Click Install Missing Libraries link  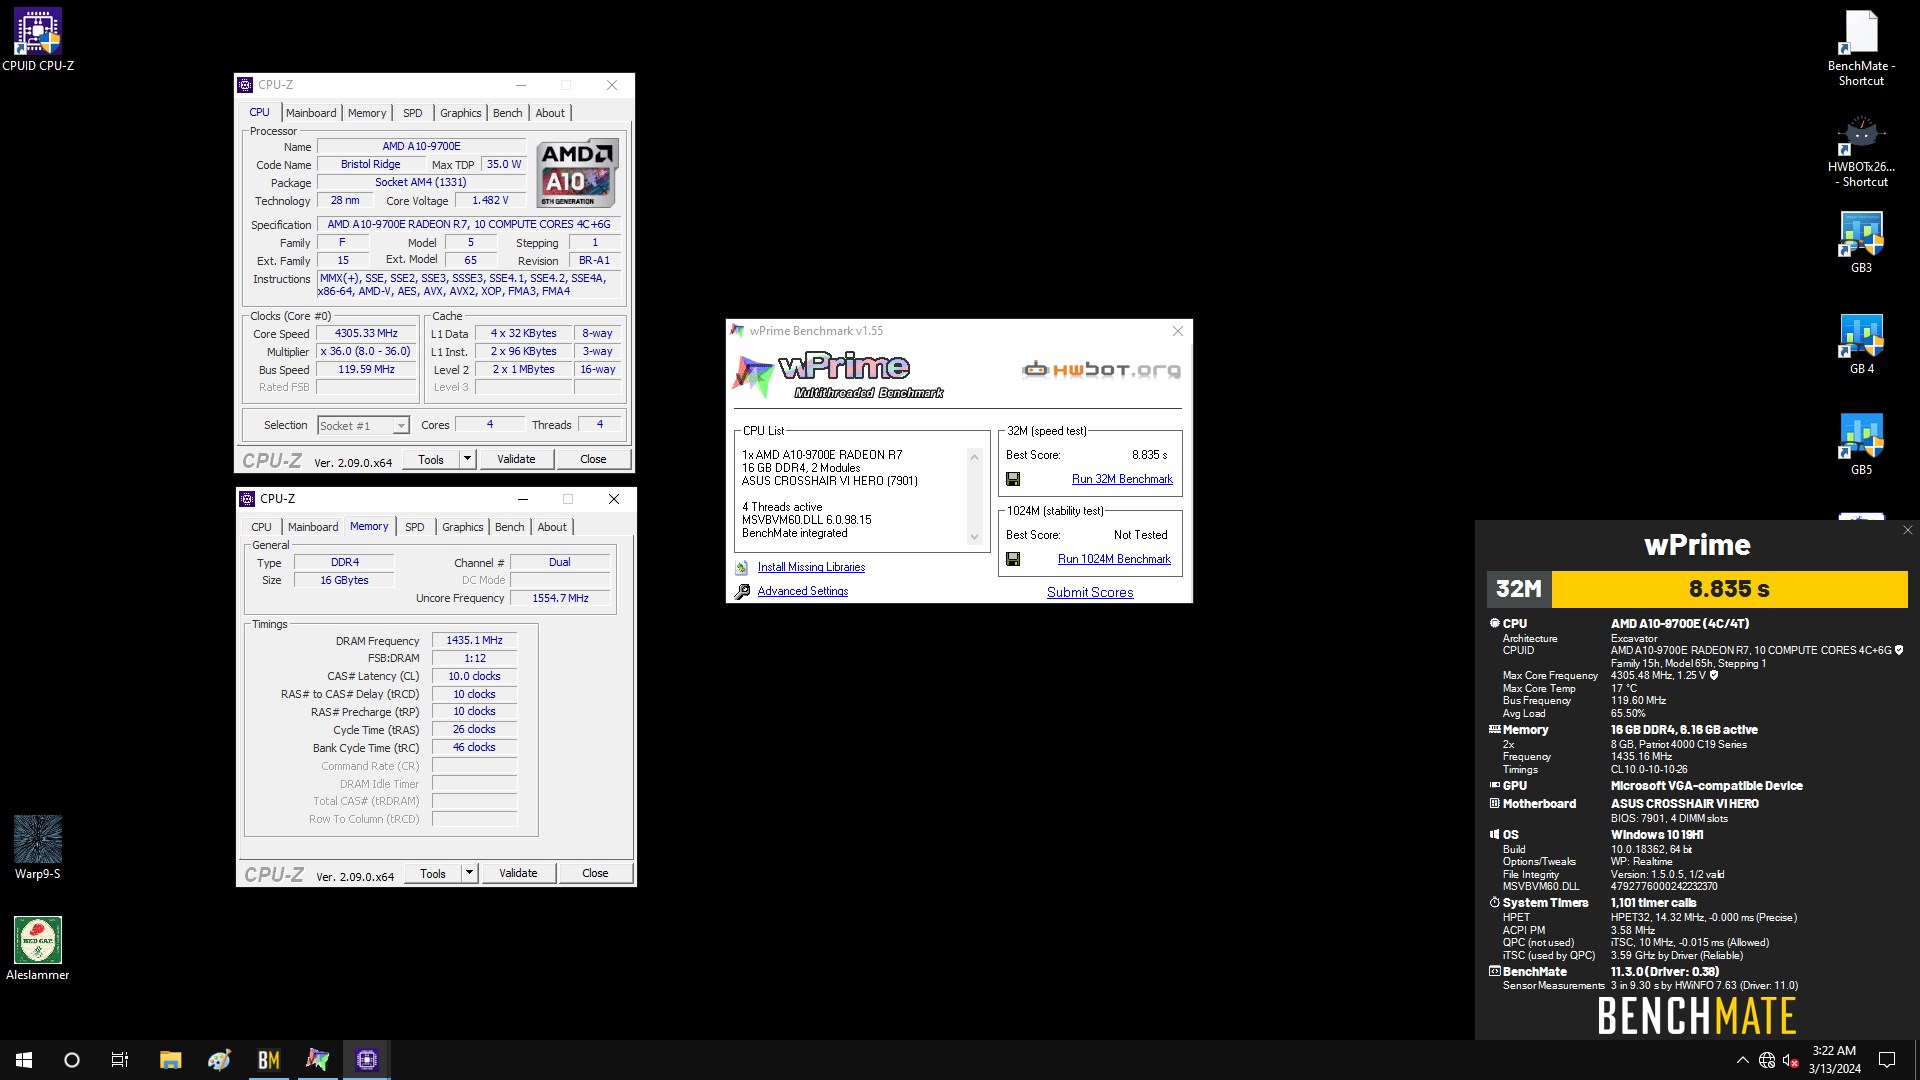811,567
